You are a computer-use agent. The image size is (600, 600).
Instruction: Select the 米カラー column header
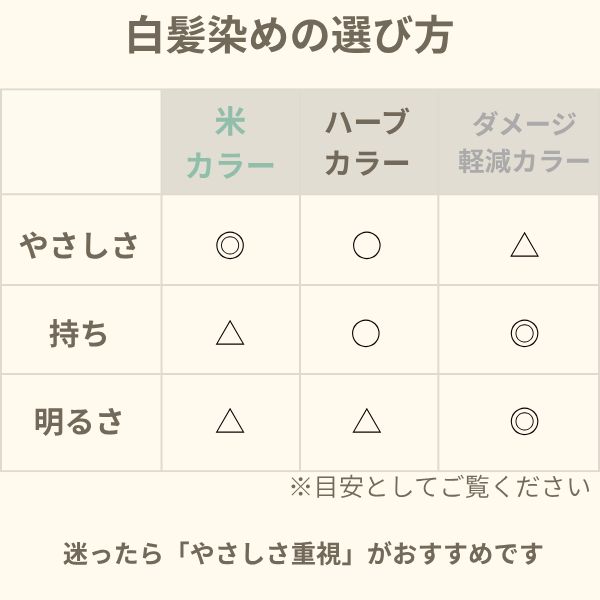pyautogui.click(x=230, y=143)
